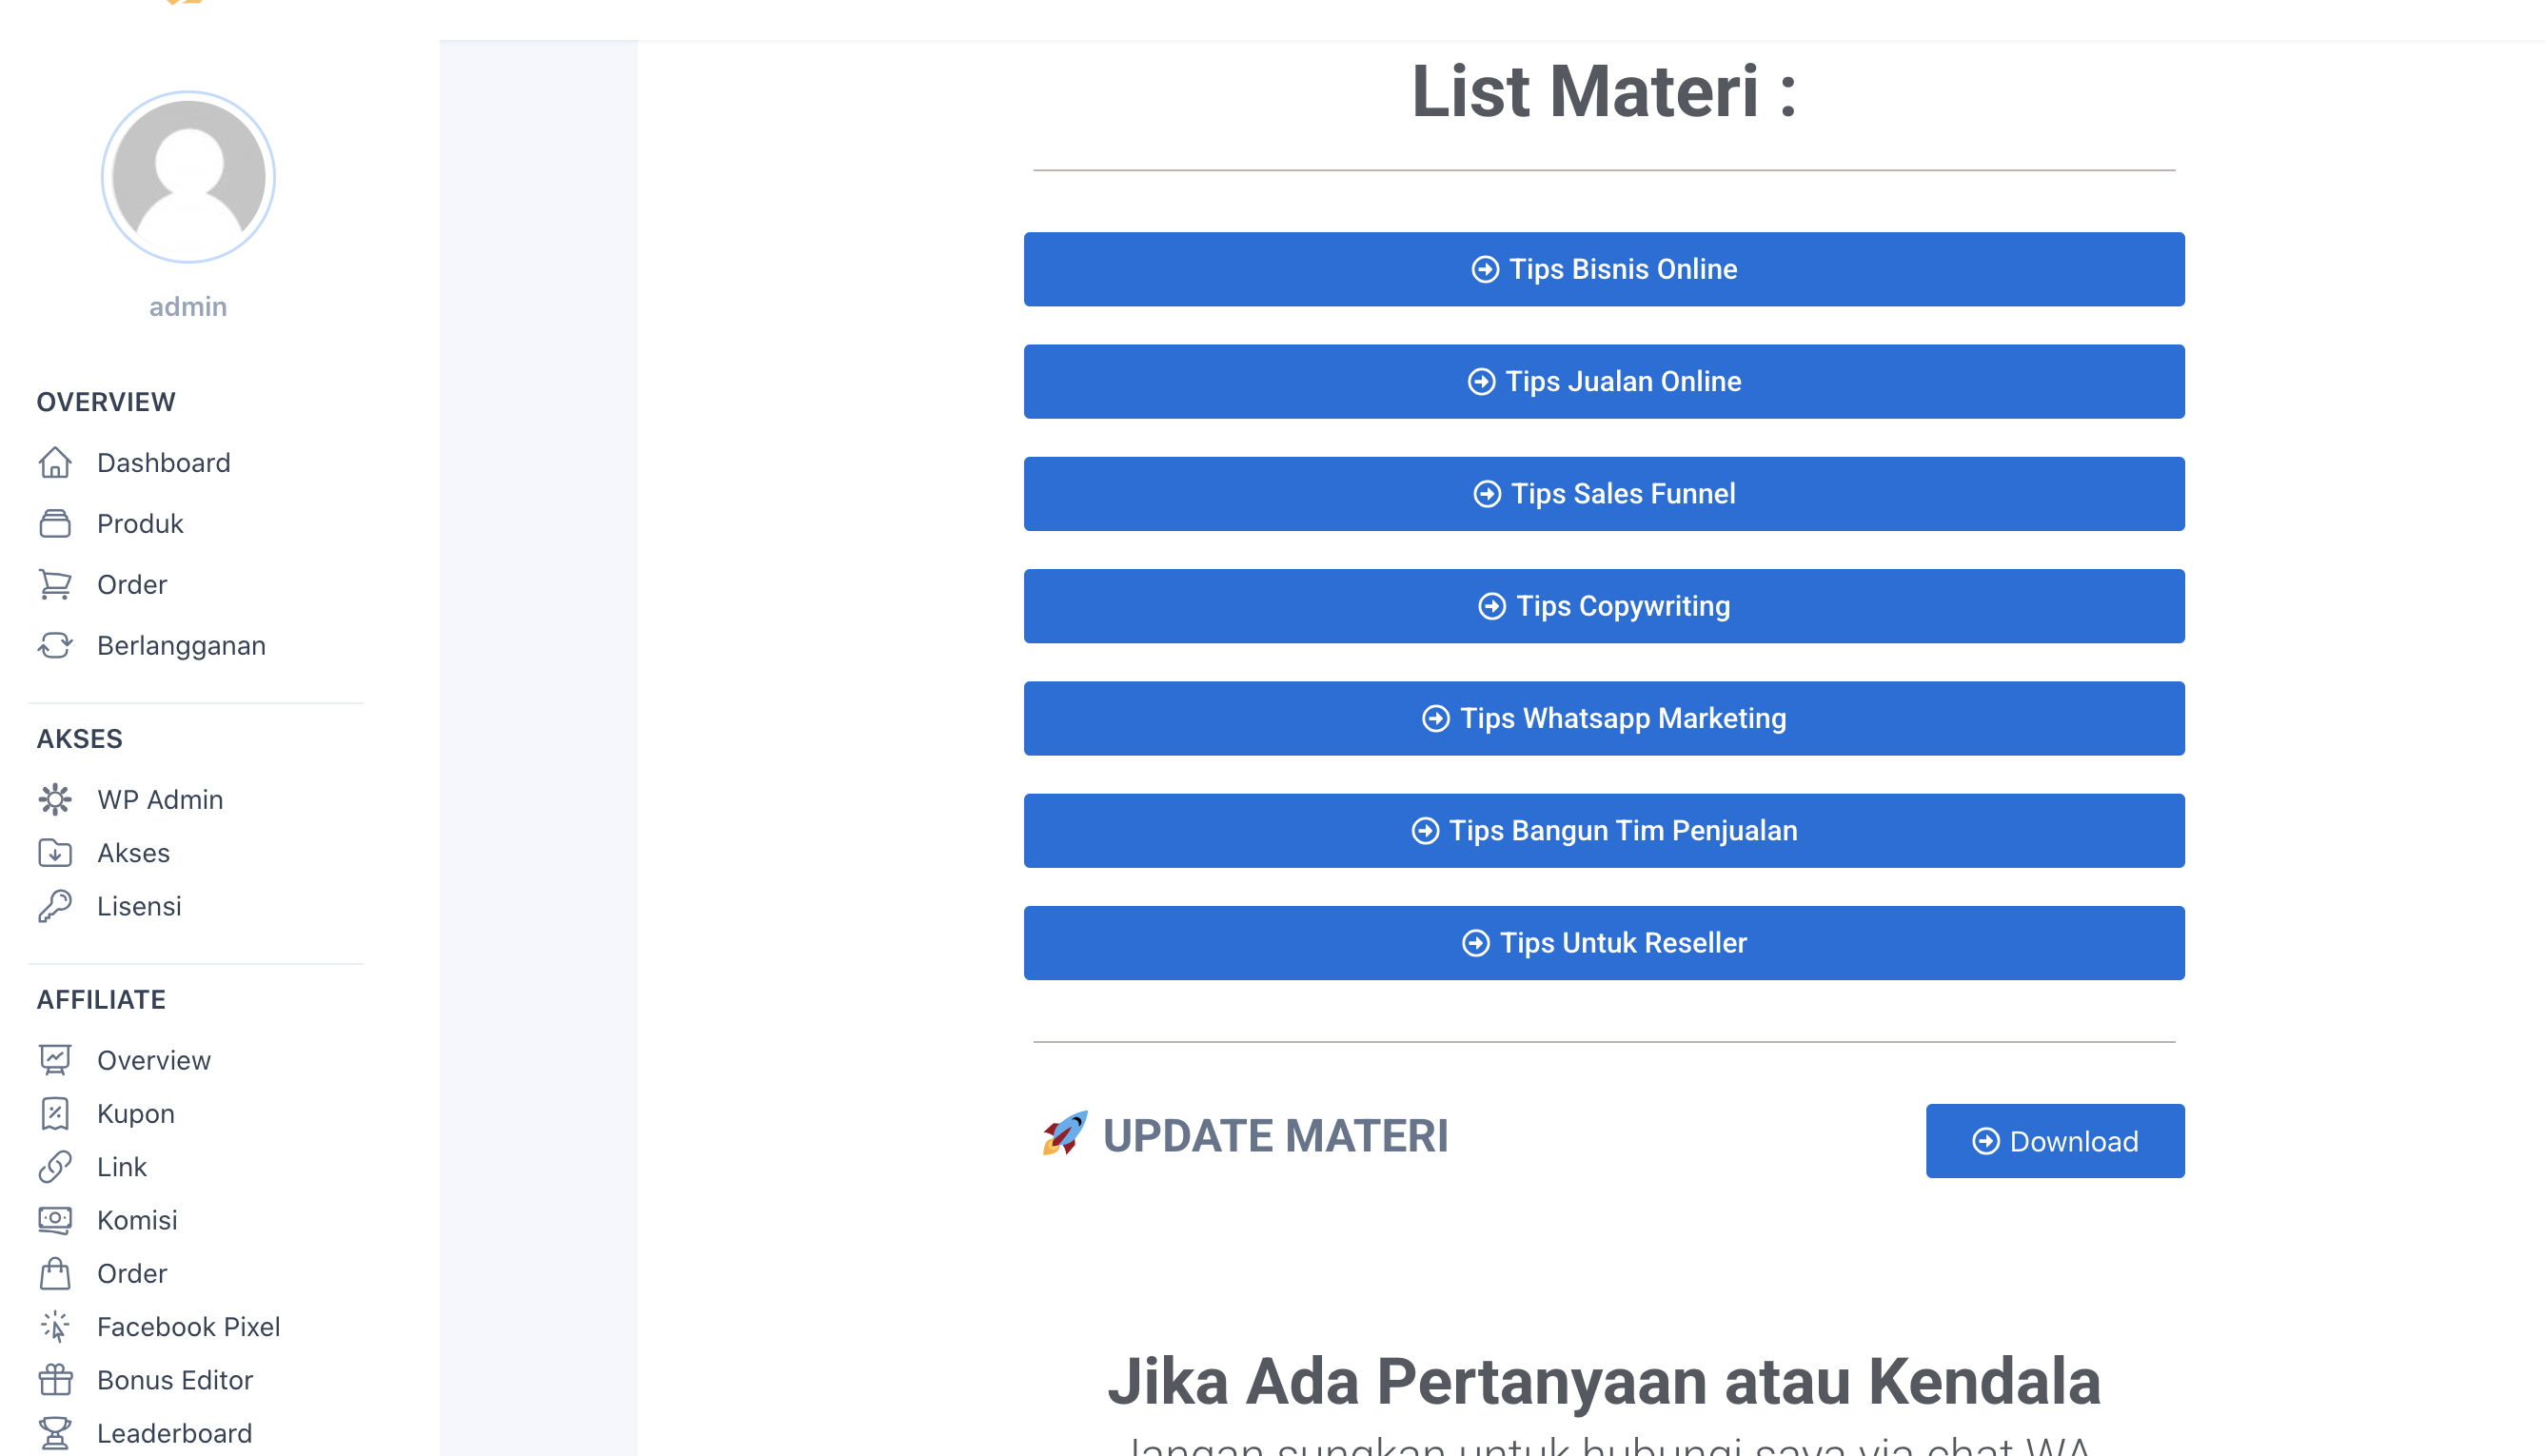
Task: Open the Tips Copywriting material
Action: pos(1603,606)
